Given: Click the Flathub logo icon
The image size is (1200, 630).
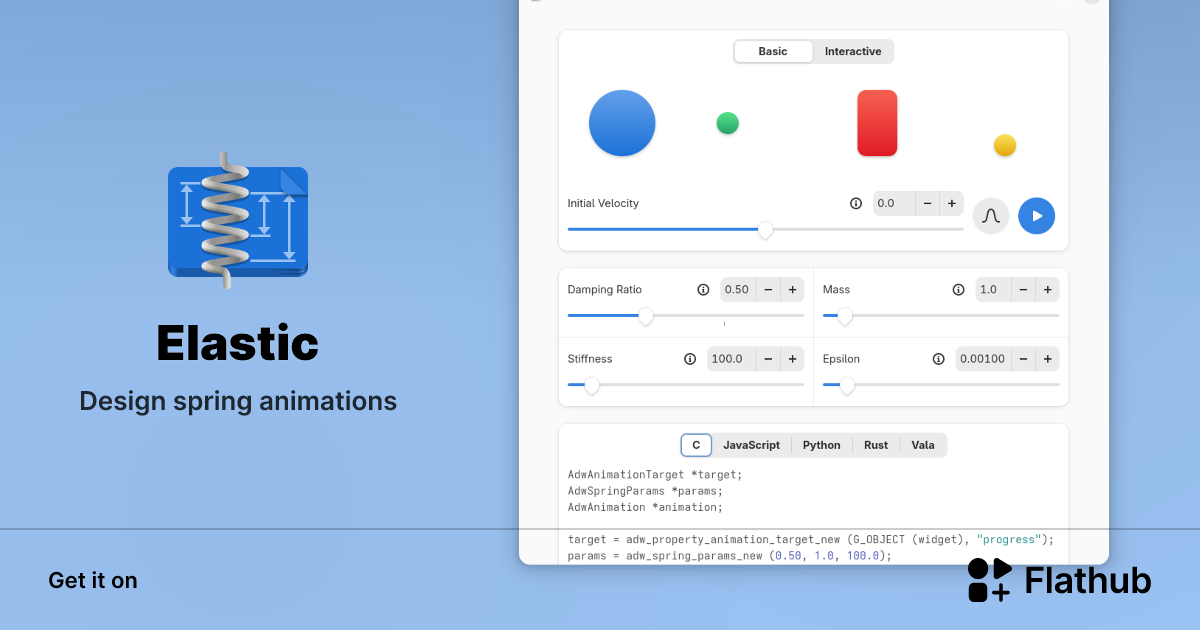Looking at the screenshot, I should 989,580.
